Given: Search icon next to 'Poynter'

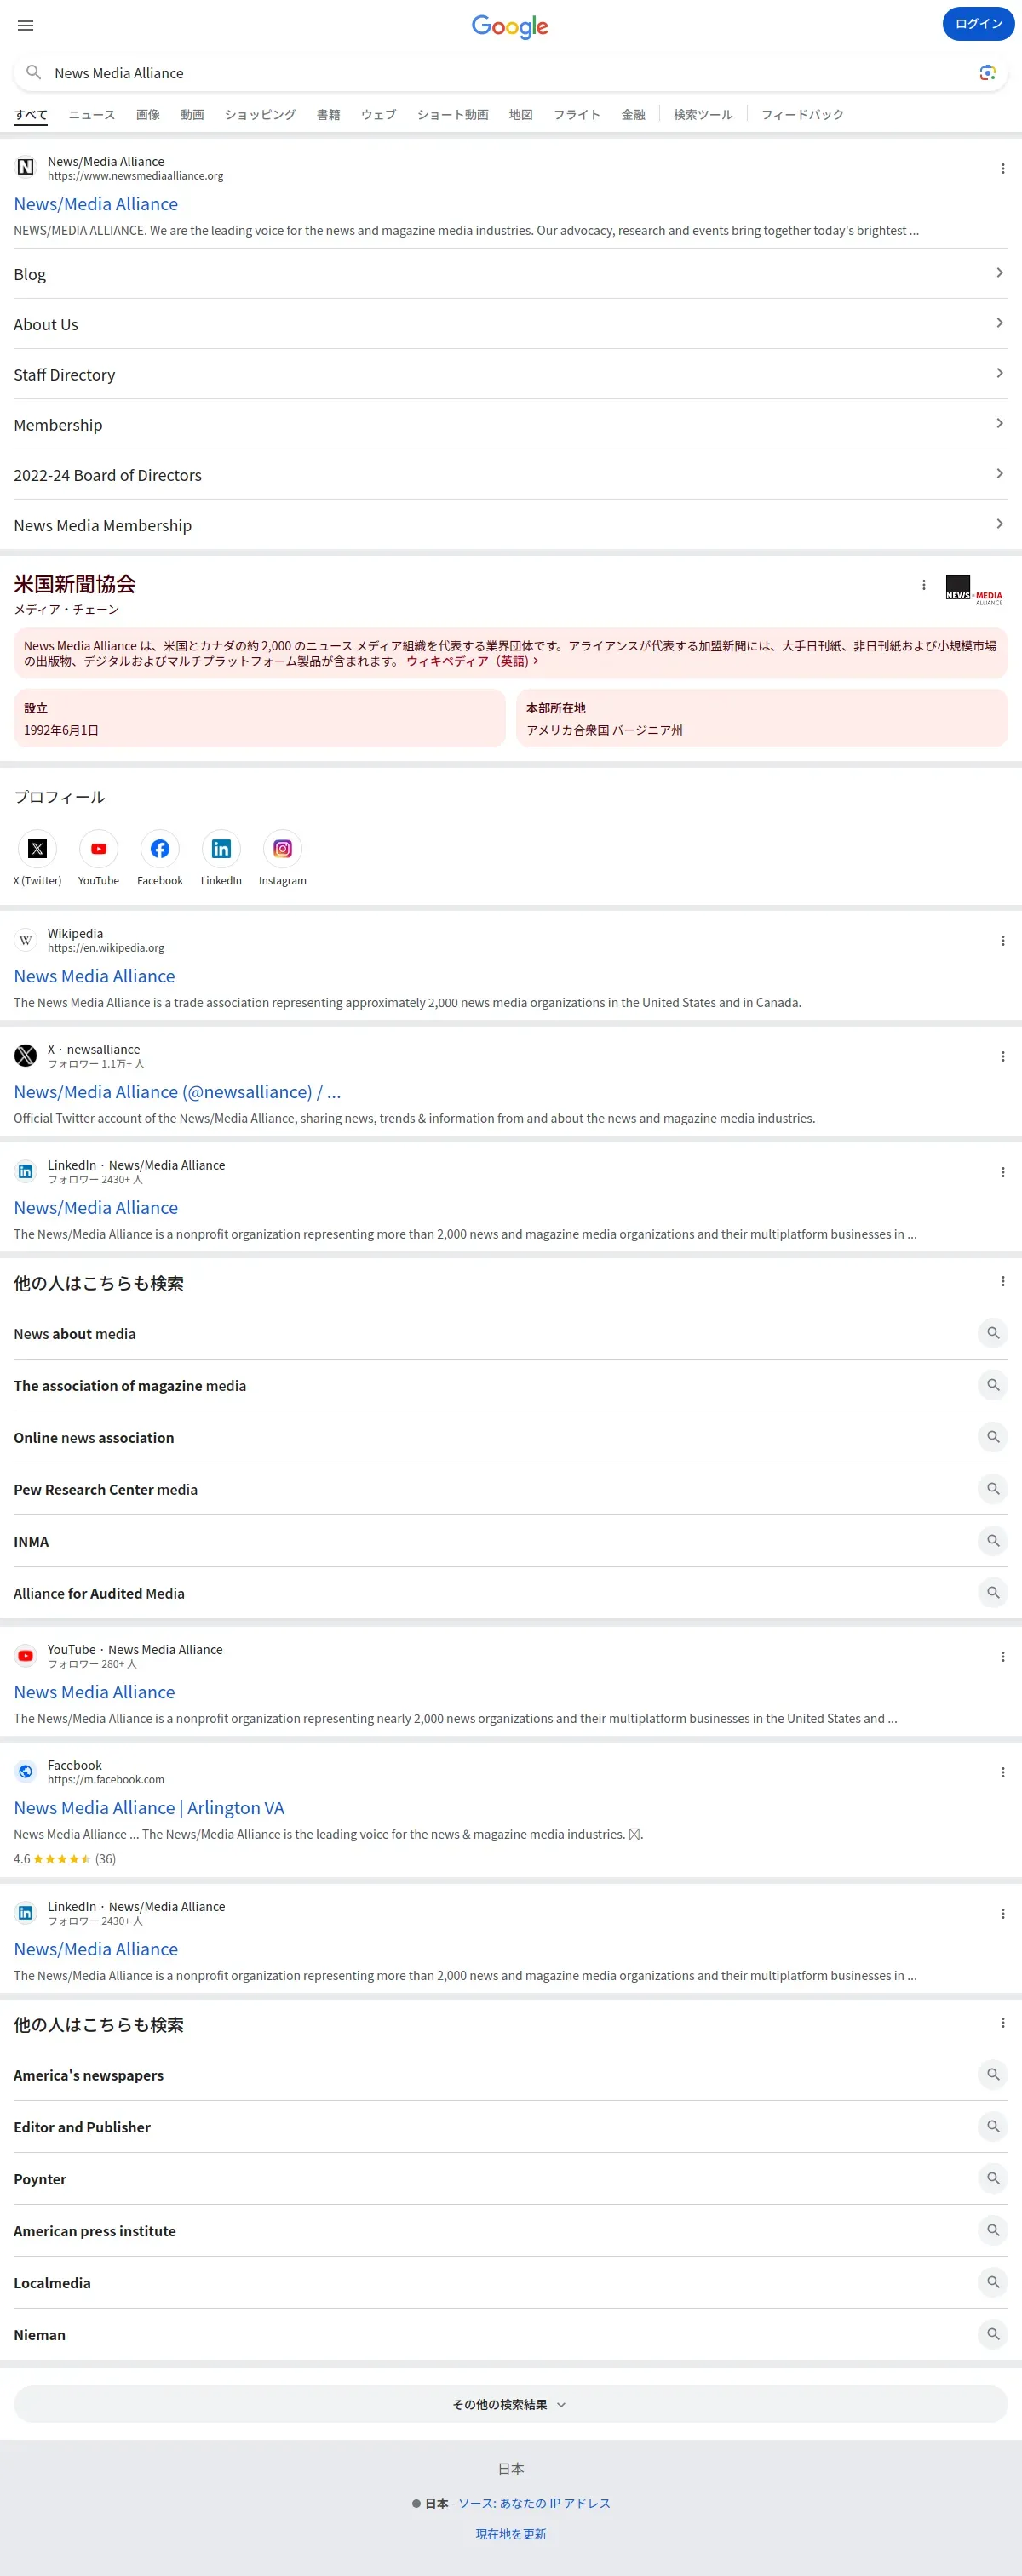Looking at the screenshot, I should pyautogui.click(x=992, y=2179).
